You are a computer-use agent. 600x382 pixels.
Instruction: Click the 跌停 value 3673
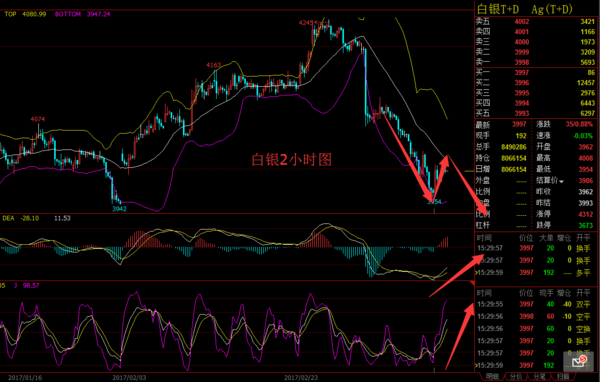coord(585,225)
